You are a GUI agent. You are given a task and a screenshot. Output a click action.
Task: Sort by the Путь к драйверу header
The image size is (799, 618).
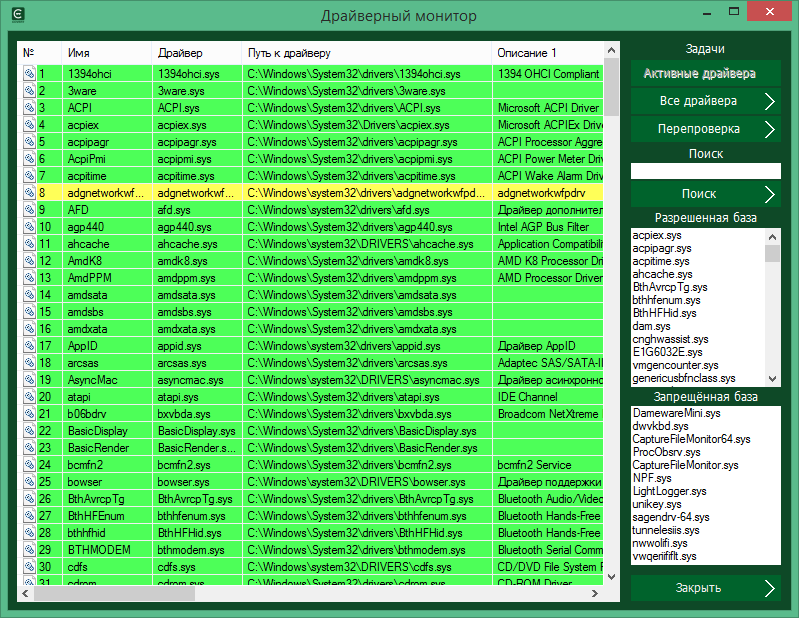pyautogui.click(x=367, y=53)
